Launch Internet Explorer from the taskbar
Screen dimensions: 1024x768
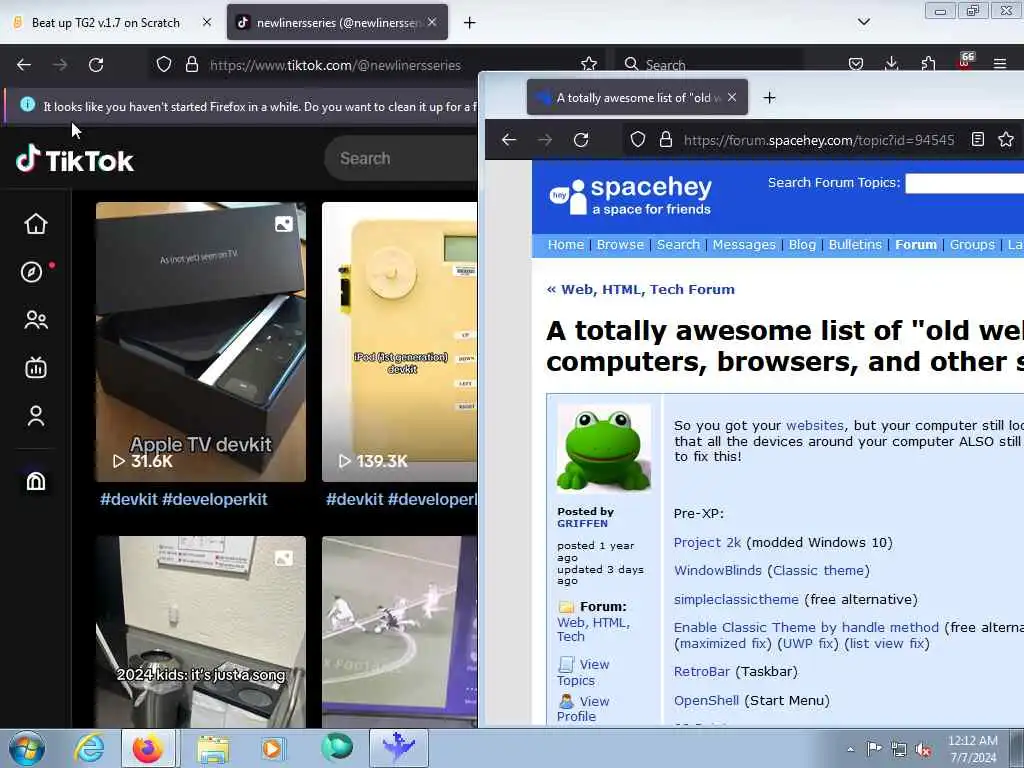pos(89,748)
